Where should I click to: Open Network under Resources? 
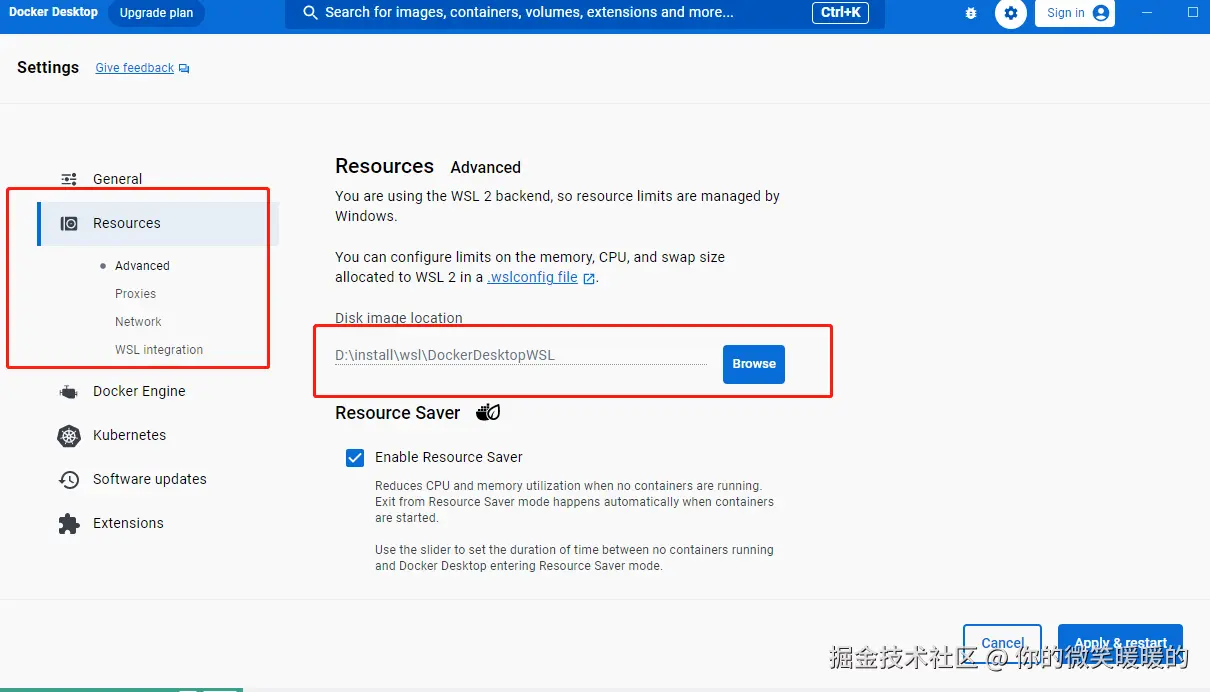(138, 322)
